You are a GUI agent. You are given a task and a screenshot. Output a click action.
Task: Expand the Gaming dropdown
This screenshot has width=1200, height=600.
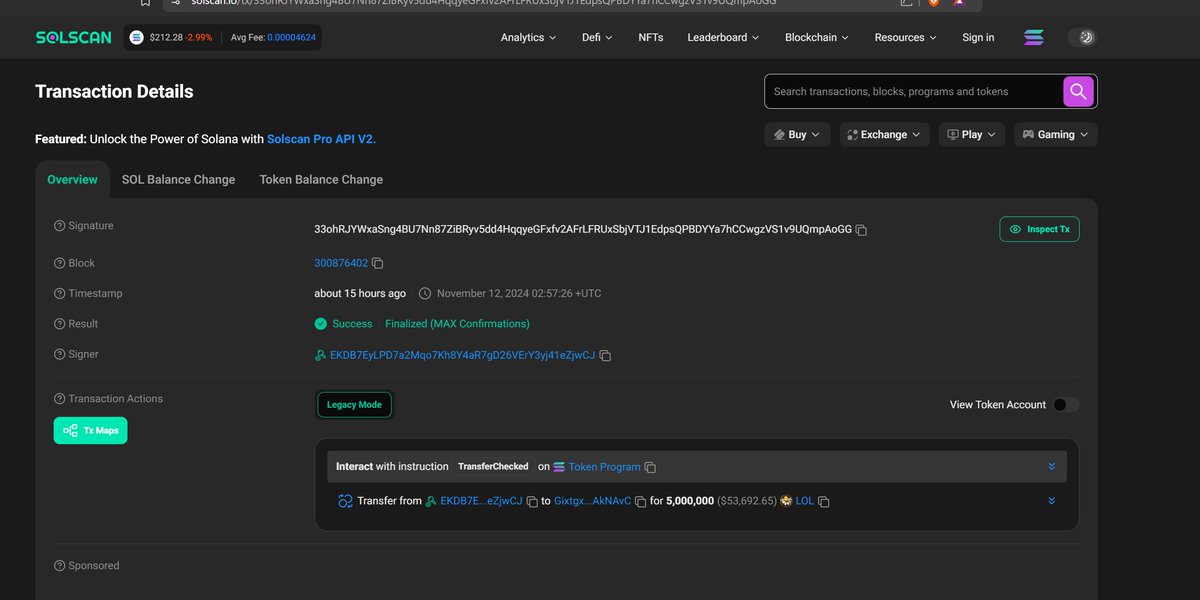click(x=1056, y=135)
